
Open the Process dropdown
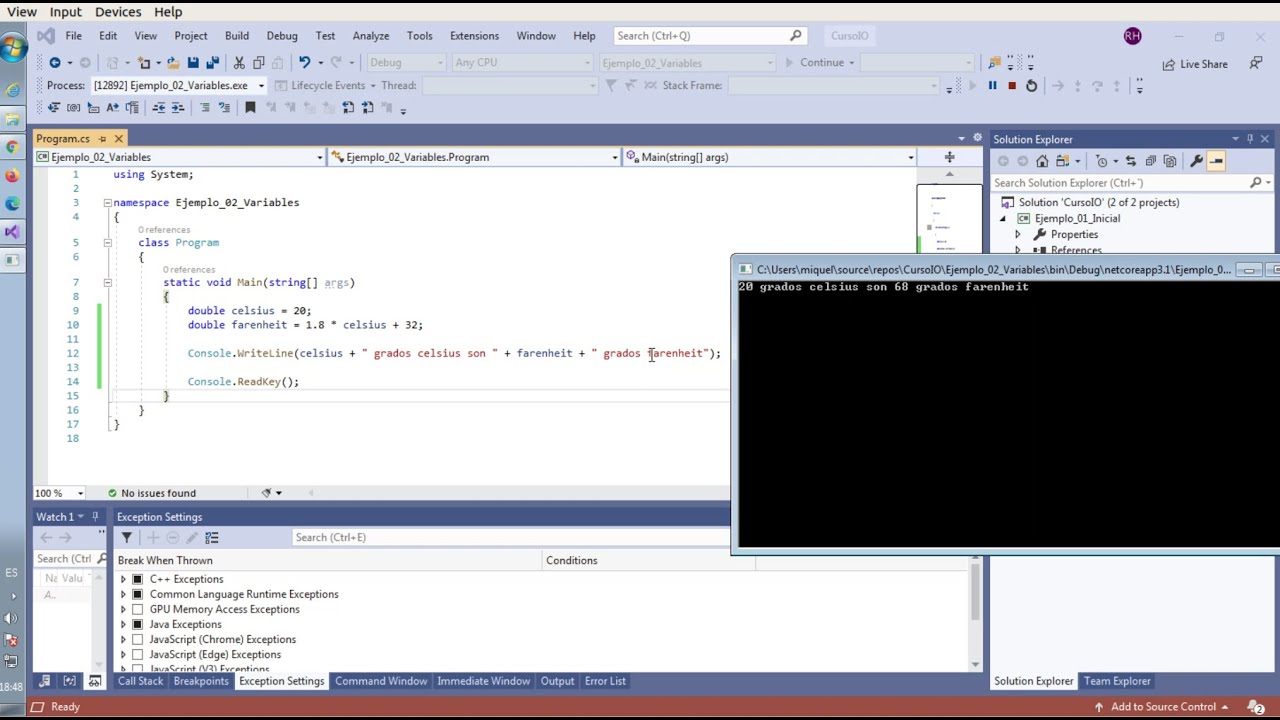pos(261,86)
